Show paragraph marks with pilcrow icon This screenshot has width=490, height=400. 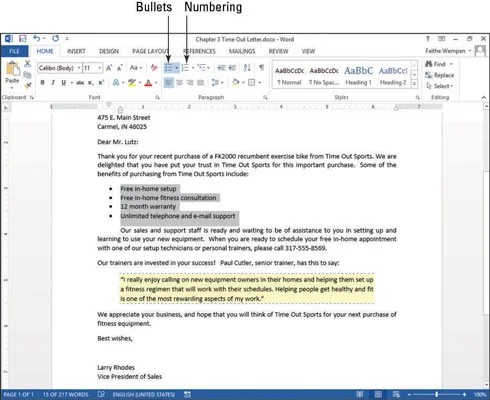point(262,68)
